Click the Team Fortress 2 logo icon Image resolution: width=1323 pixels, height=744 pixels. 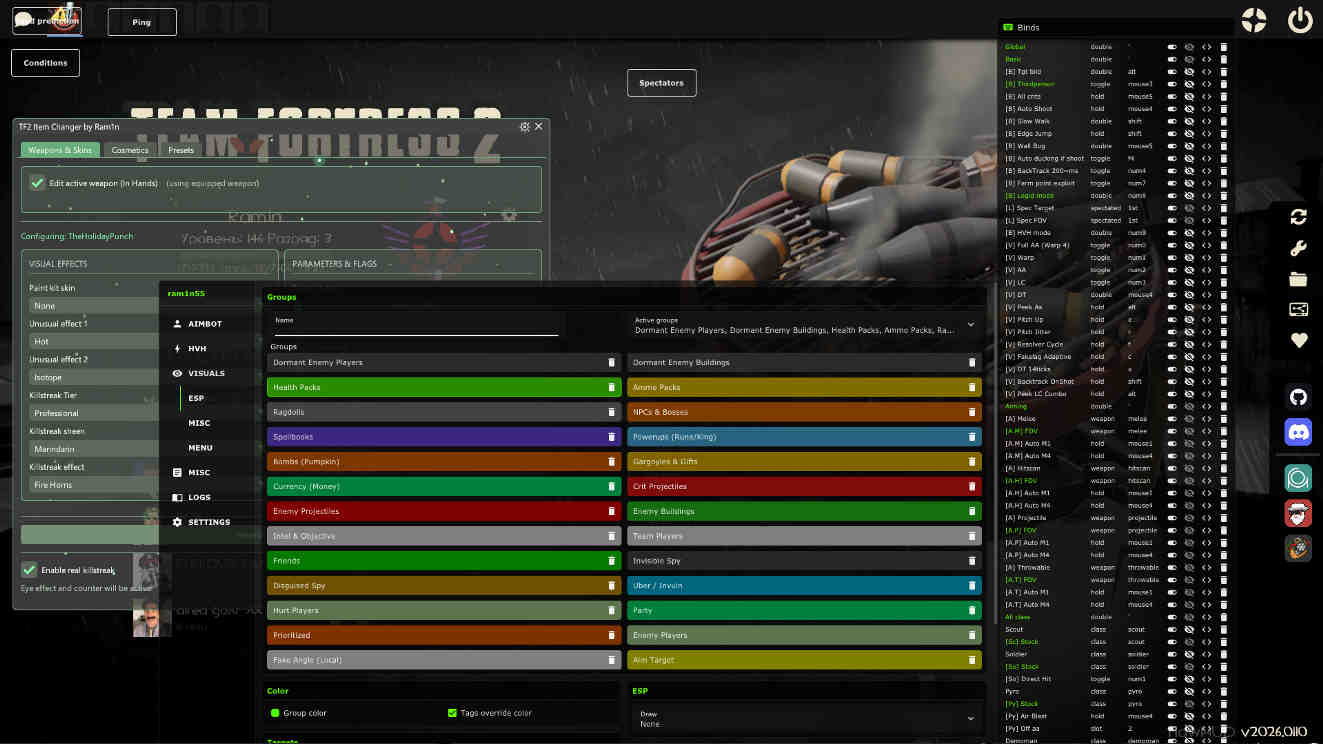1254,20
